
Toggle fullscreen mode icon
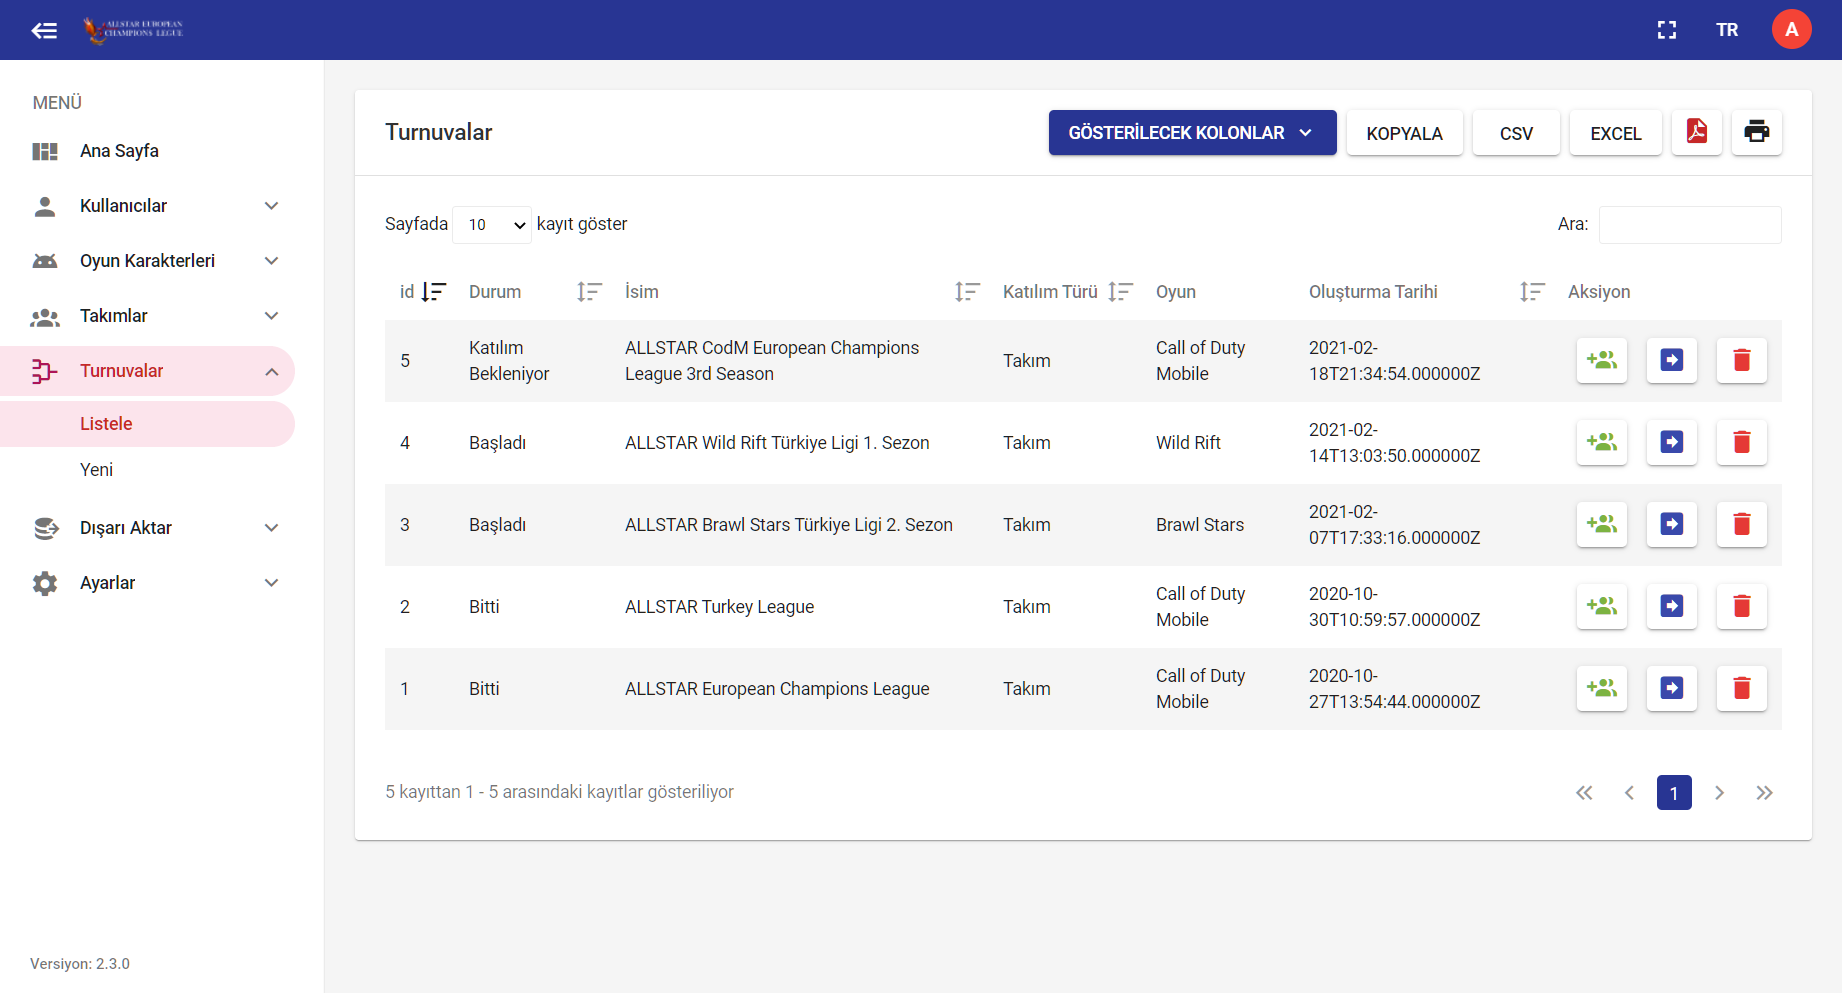point(1666,30)
